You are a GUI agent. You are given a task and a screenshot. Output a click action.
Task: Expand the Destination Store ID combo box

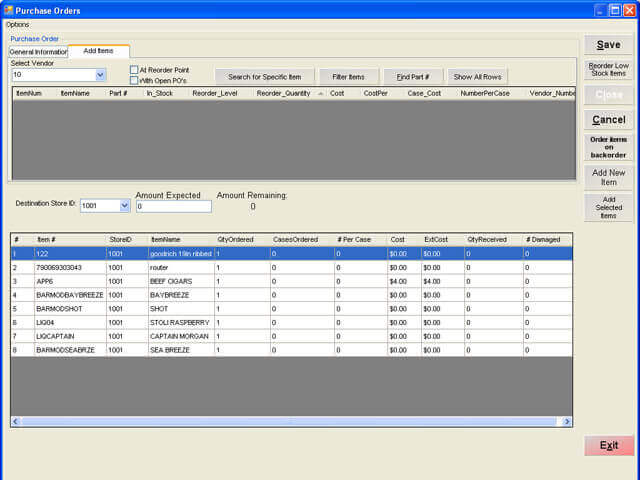(124, 206)
